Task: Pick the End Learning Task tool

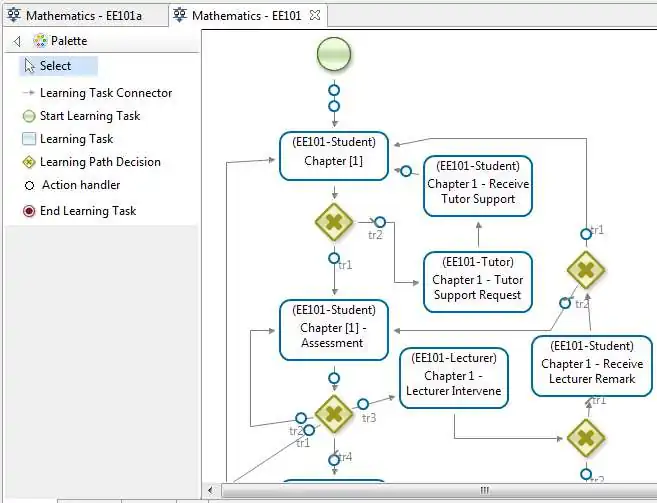Action: click(x=87, y=211)
